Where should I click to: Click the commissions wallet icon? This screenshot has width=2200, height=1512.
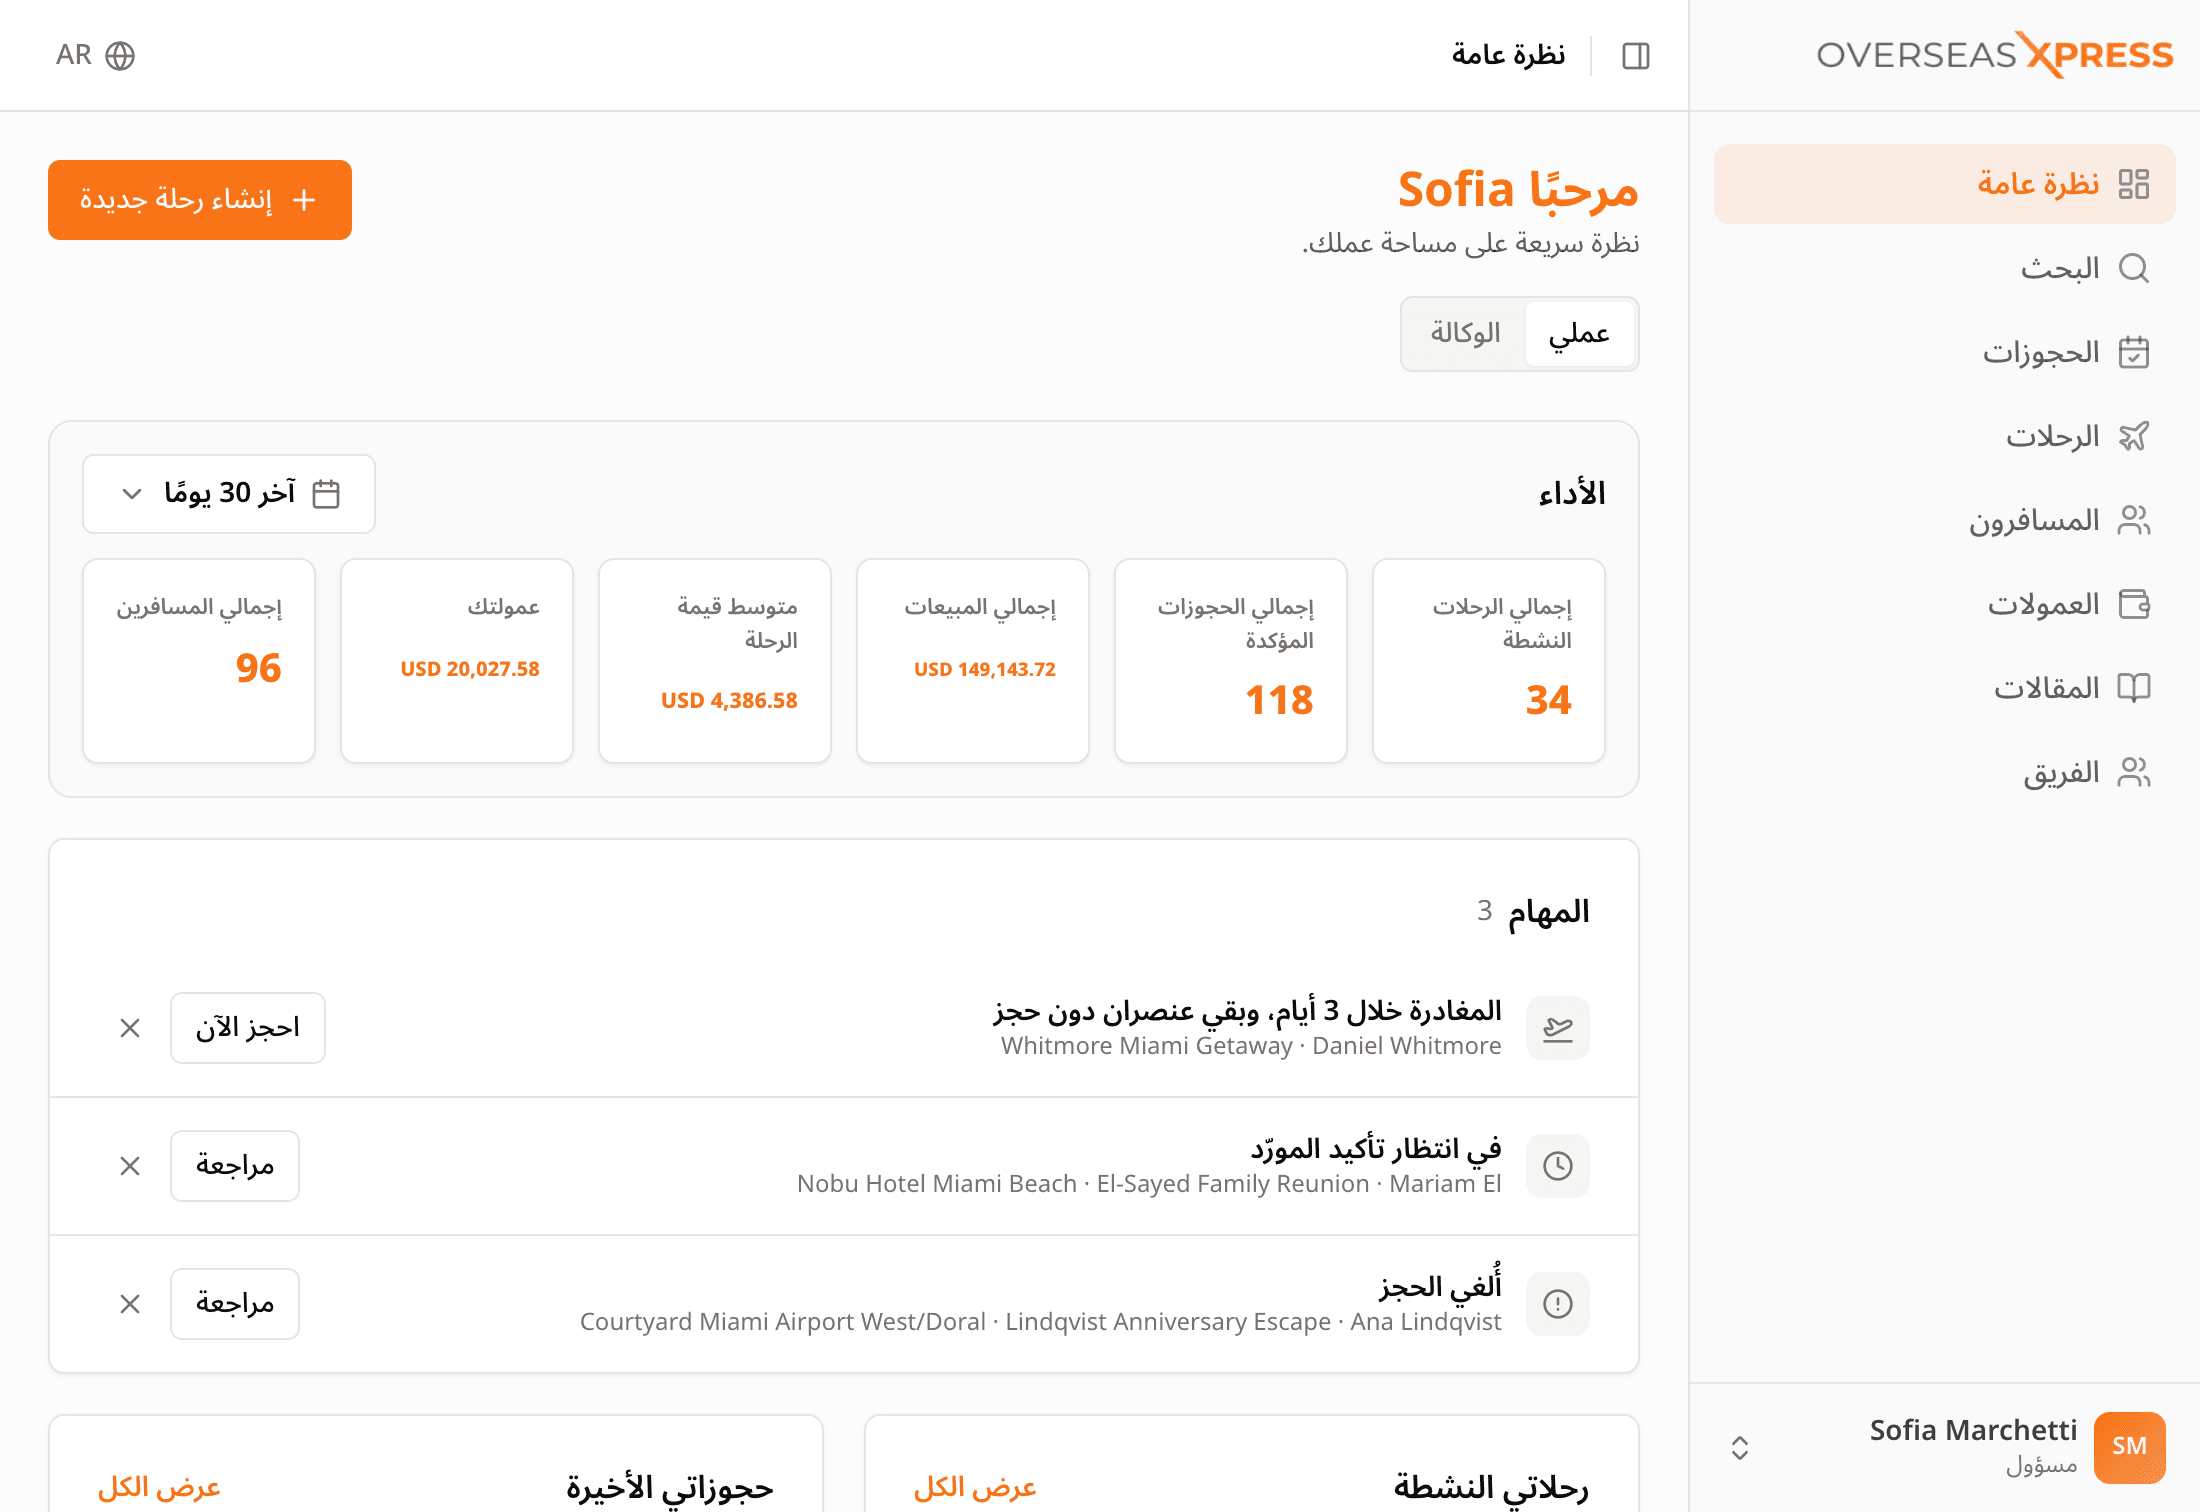[x=2134, y=604]
